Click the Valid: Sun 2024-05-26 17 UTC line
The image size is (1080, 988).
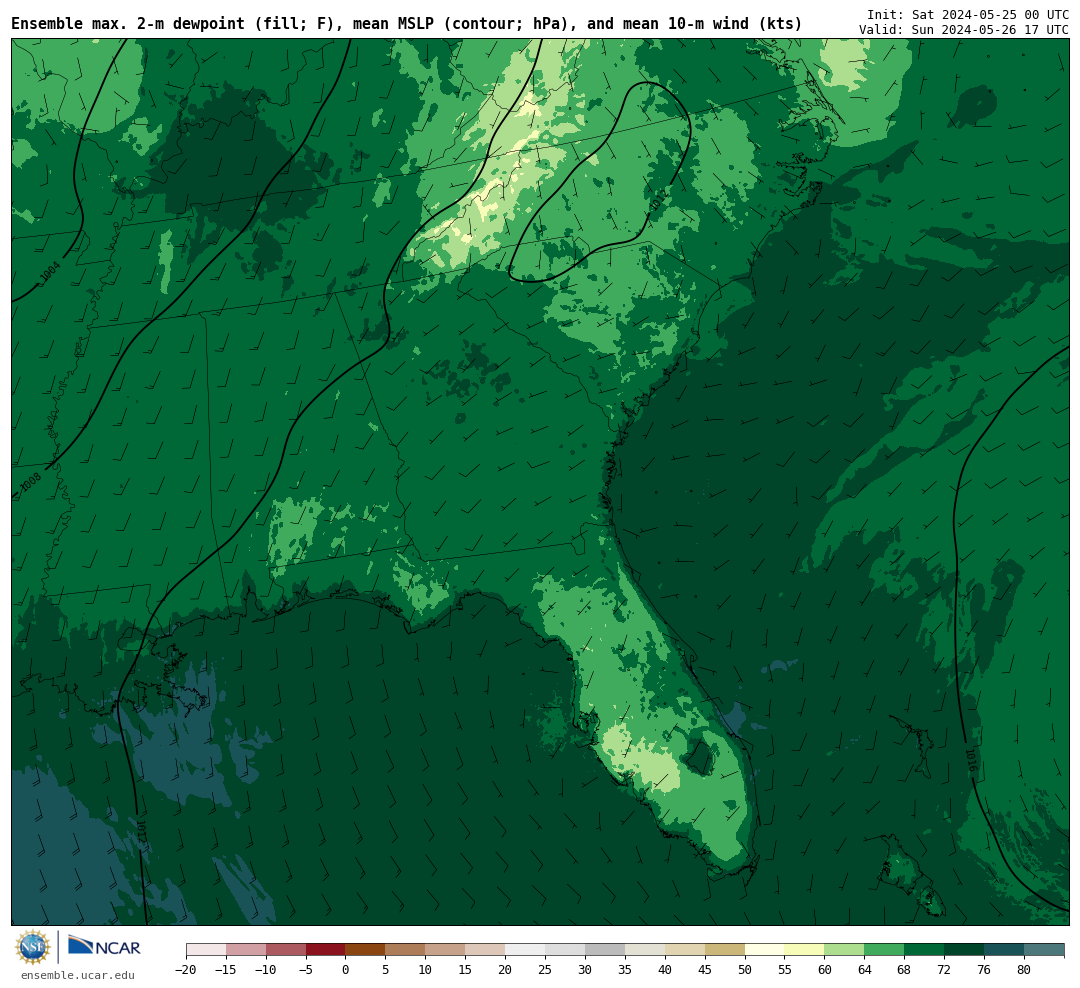coord(964,30)
